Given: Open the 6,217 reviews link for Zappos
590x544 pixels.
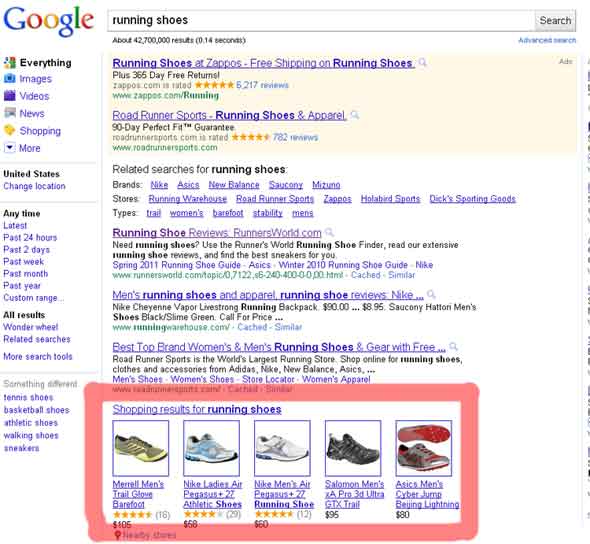Looking at the screenshot, I should coord(262,85).
